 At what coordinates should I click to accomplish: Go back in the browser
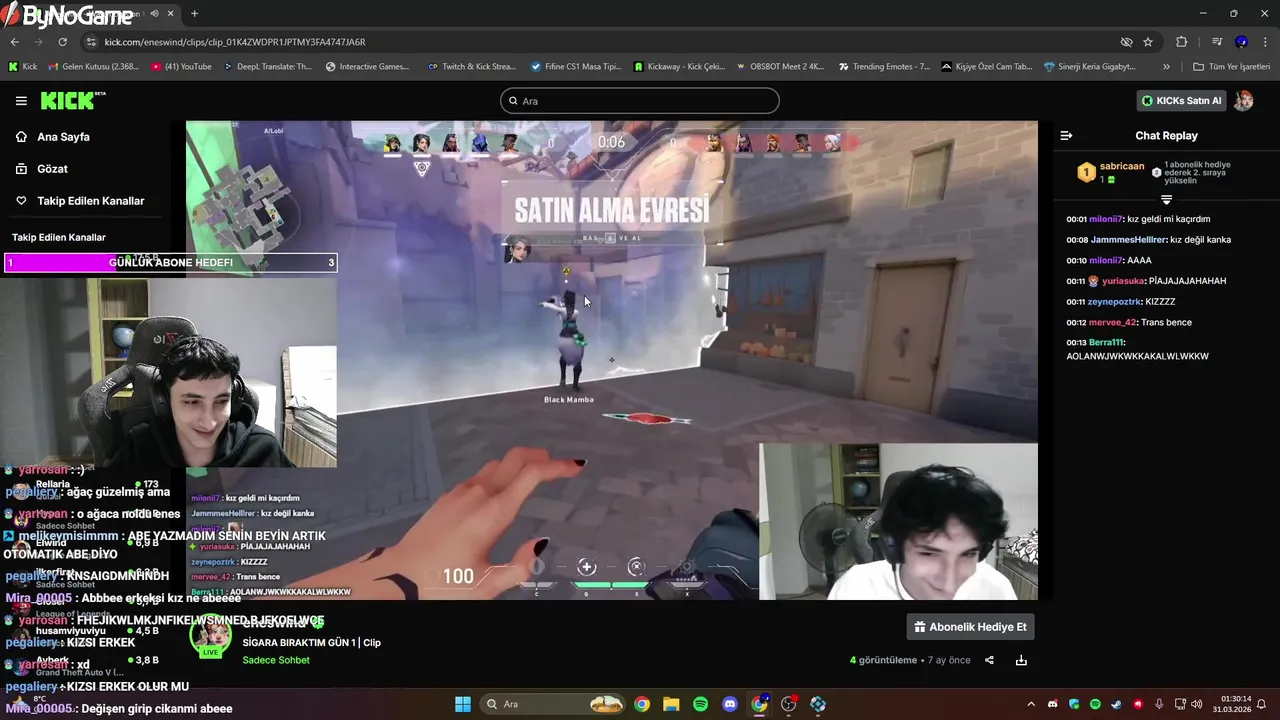click(14, 42)
